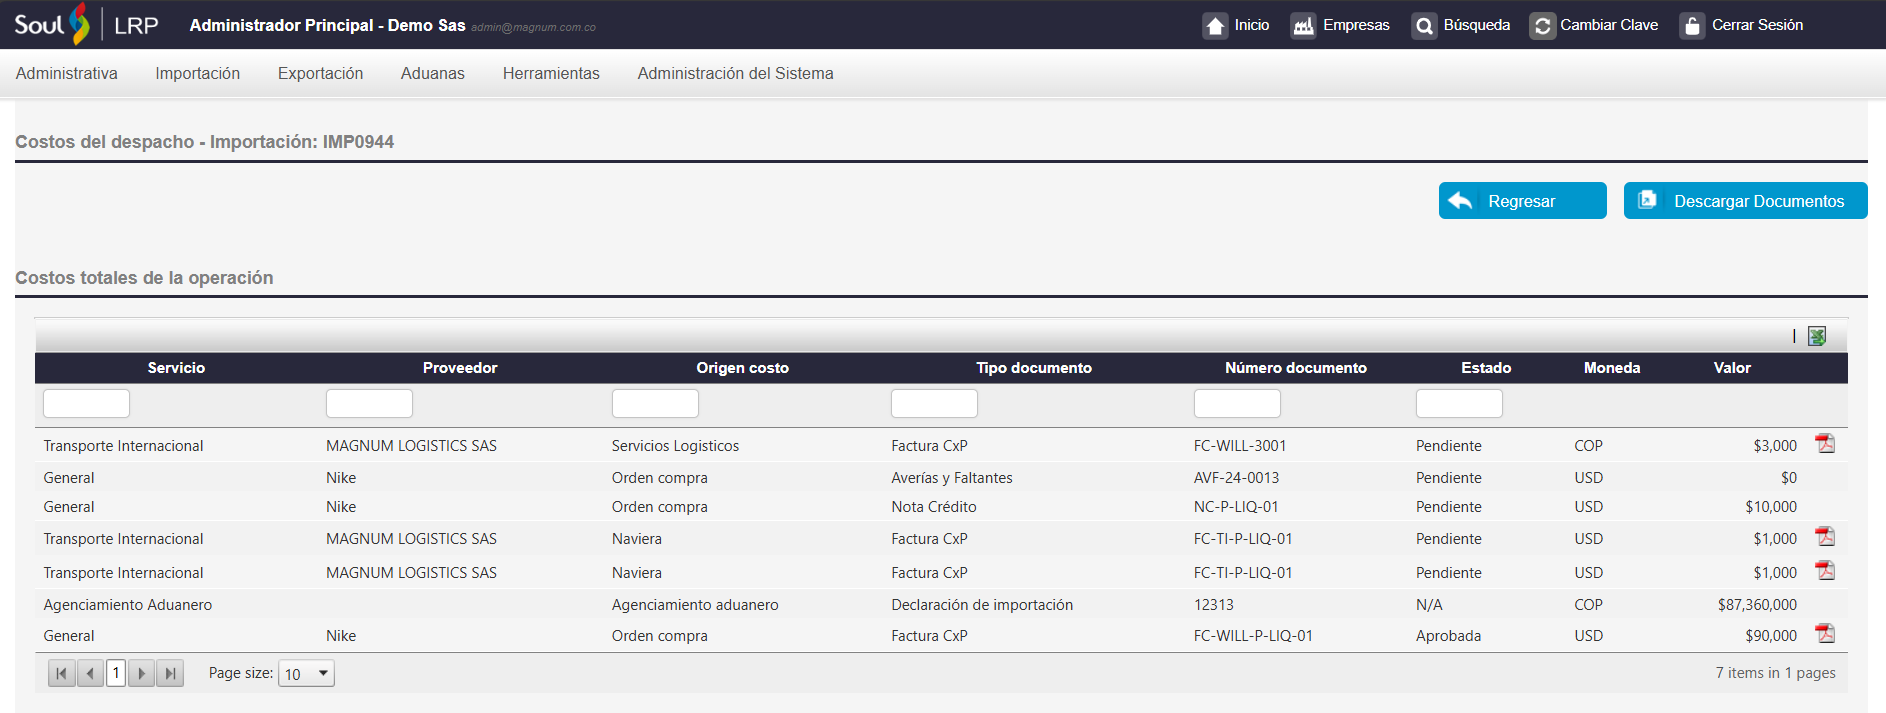
Task: Click the N/A status cell
Action: click(x=1429, y=605)
